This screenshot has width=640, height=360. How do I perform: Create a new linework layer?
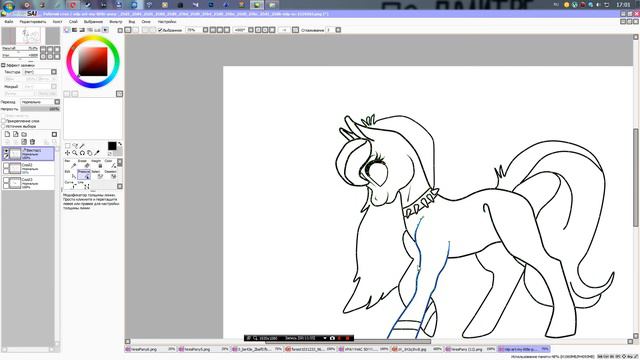click(x=16, y=134)
